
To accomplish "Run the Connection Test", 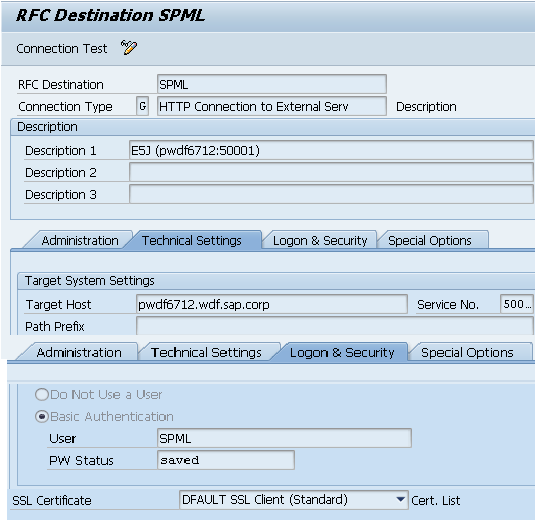I will [62, 48].
